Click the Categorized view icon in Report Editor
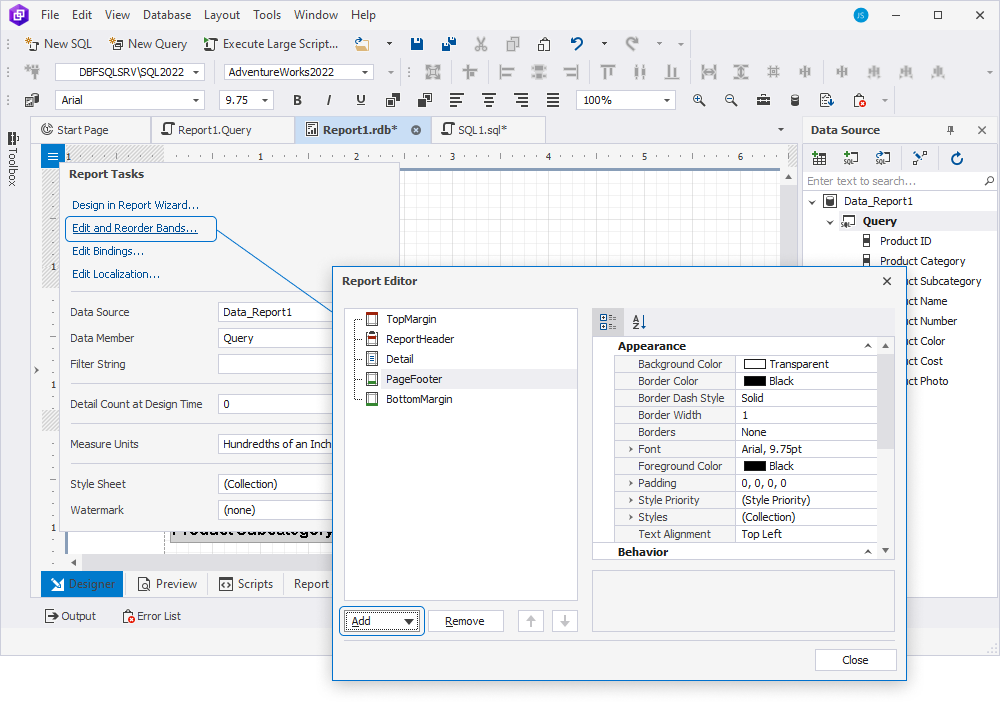Viewport: 1000px width, 711px height. [x=608, y=322]
